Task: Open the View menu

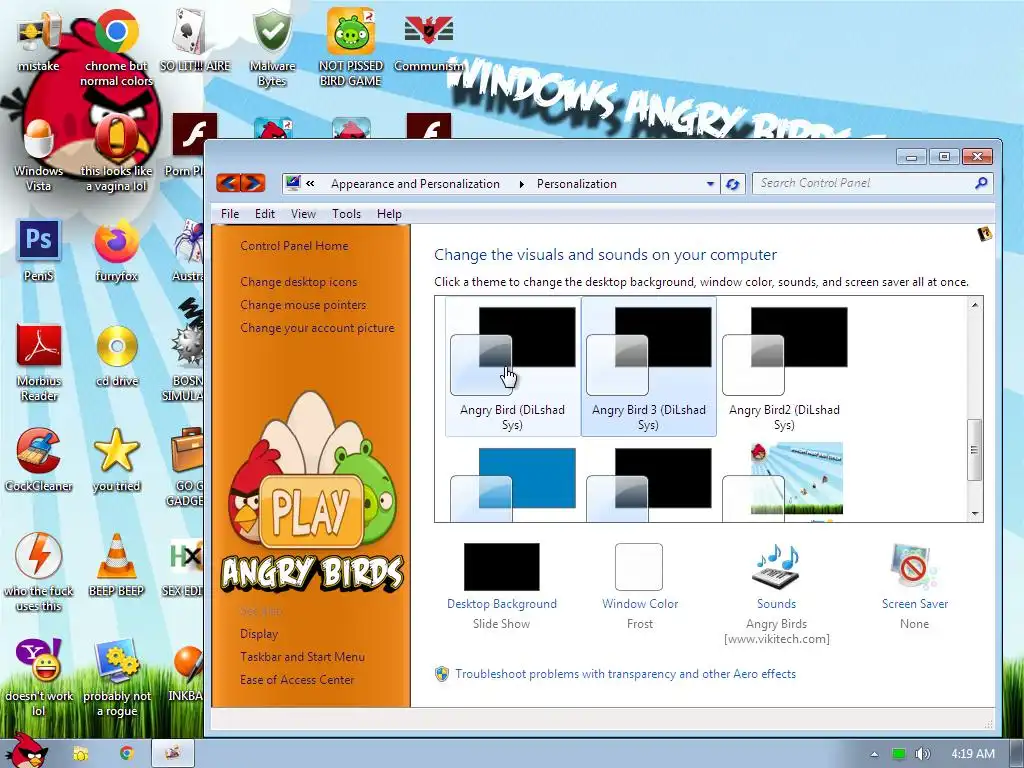Action: [303, 214]
